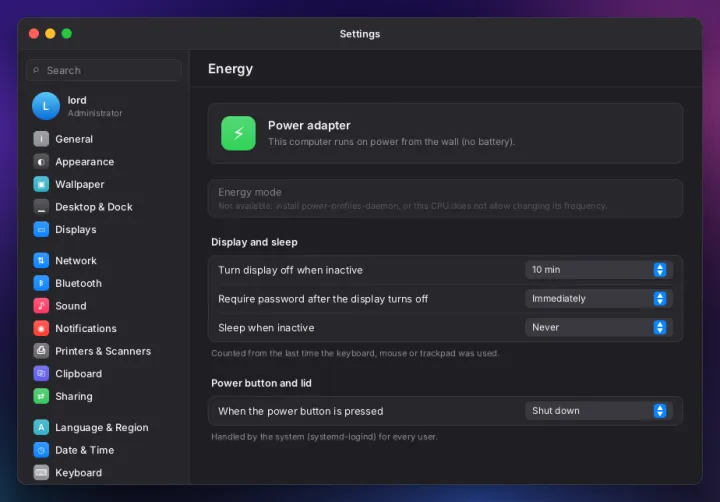Select Bluetooth label in the sidebar

pos(79,283)
